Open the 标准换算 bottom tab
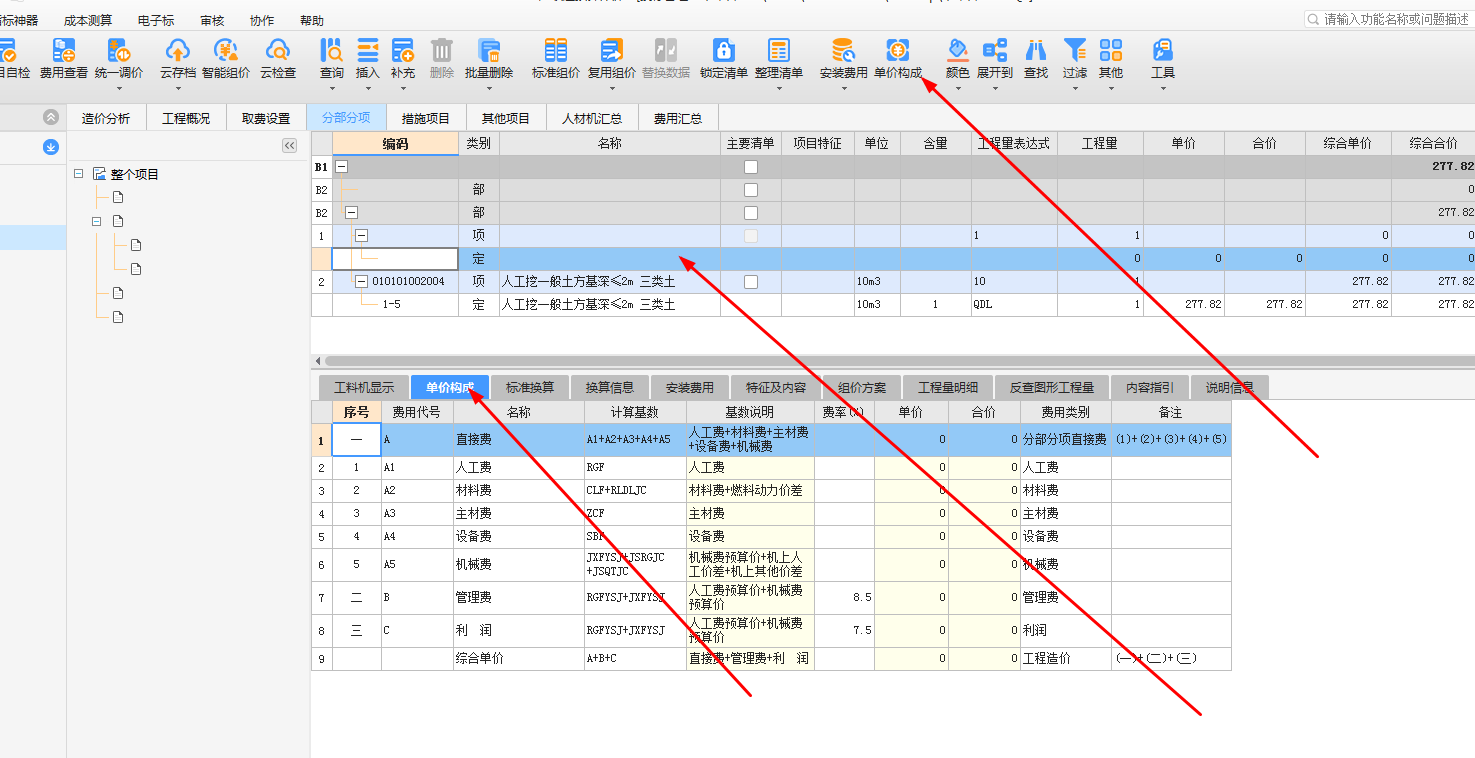The height and width of the screenshot is (758, 1475). pyautogui.click(x=530, y=388)
